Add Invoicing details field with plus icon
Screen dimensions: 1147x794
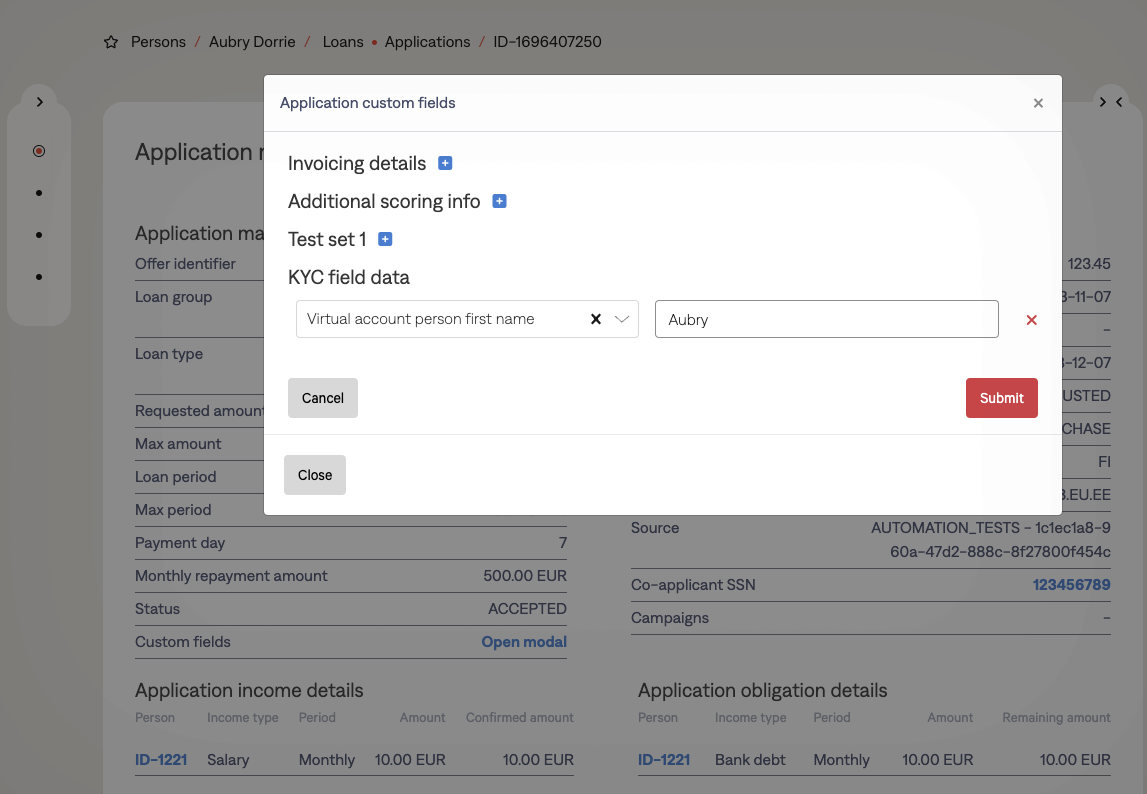click(x=445, y=163)
